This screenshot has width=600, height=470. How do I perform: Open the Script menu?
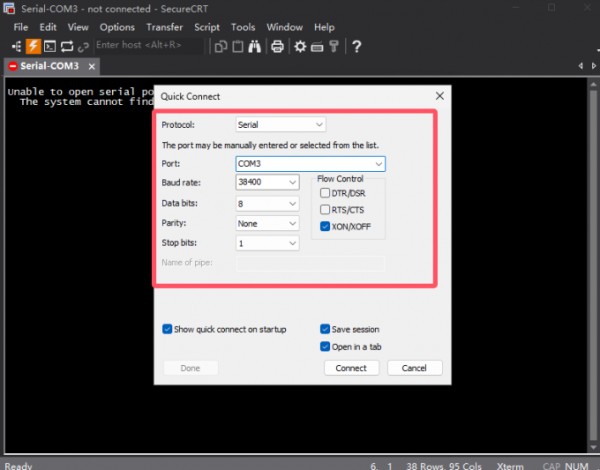207,27
